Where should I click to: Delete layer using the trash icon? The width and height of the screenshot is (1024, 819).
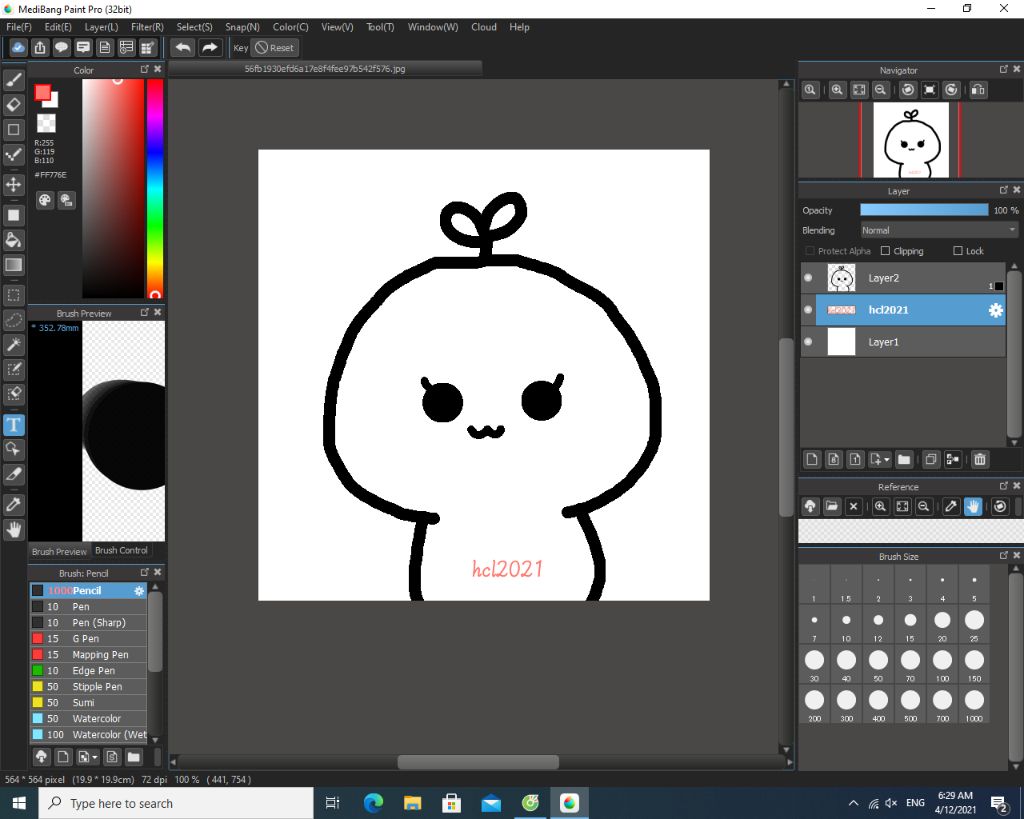[980, 460]
